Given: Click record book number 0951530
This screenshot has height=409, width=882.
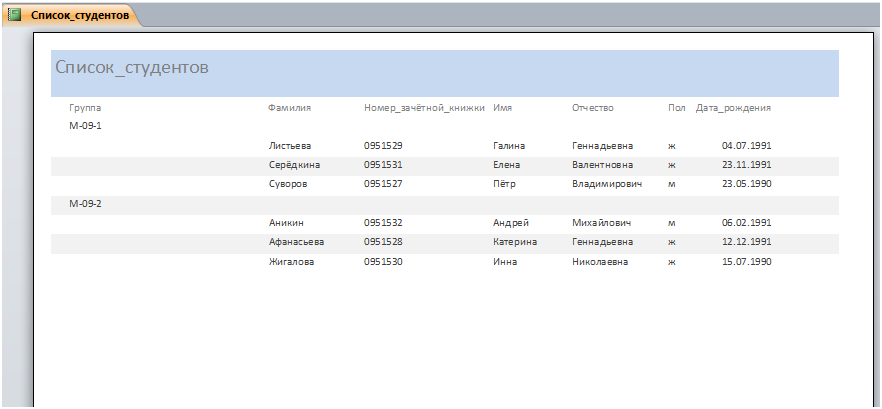Looking at the screenshot, I should (383, 262).
